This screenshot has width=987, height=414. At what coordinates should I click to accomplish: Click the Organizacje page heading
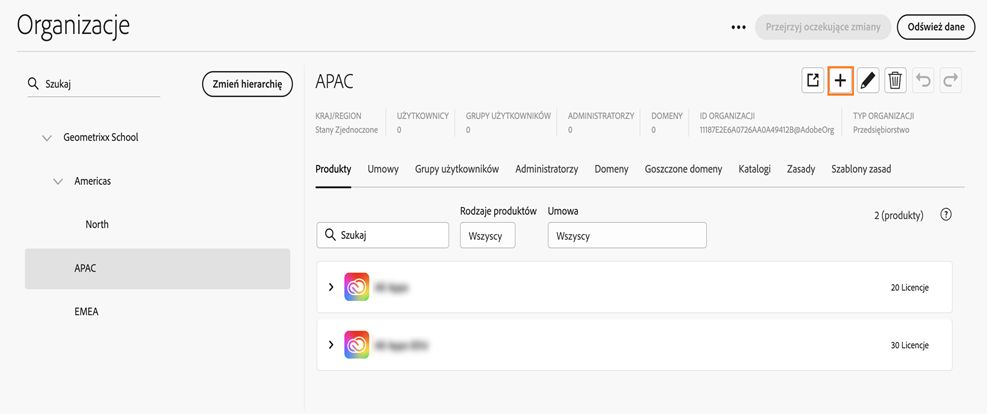(73, 26)
